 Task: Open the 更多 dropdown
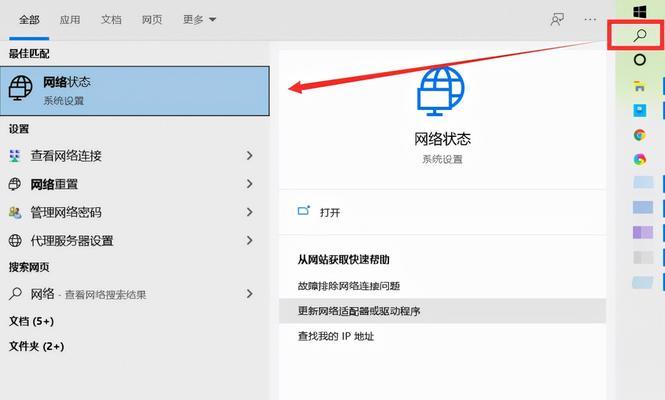(199, 20)
